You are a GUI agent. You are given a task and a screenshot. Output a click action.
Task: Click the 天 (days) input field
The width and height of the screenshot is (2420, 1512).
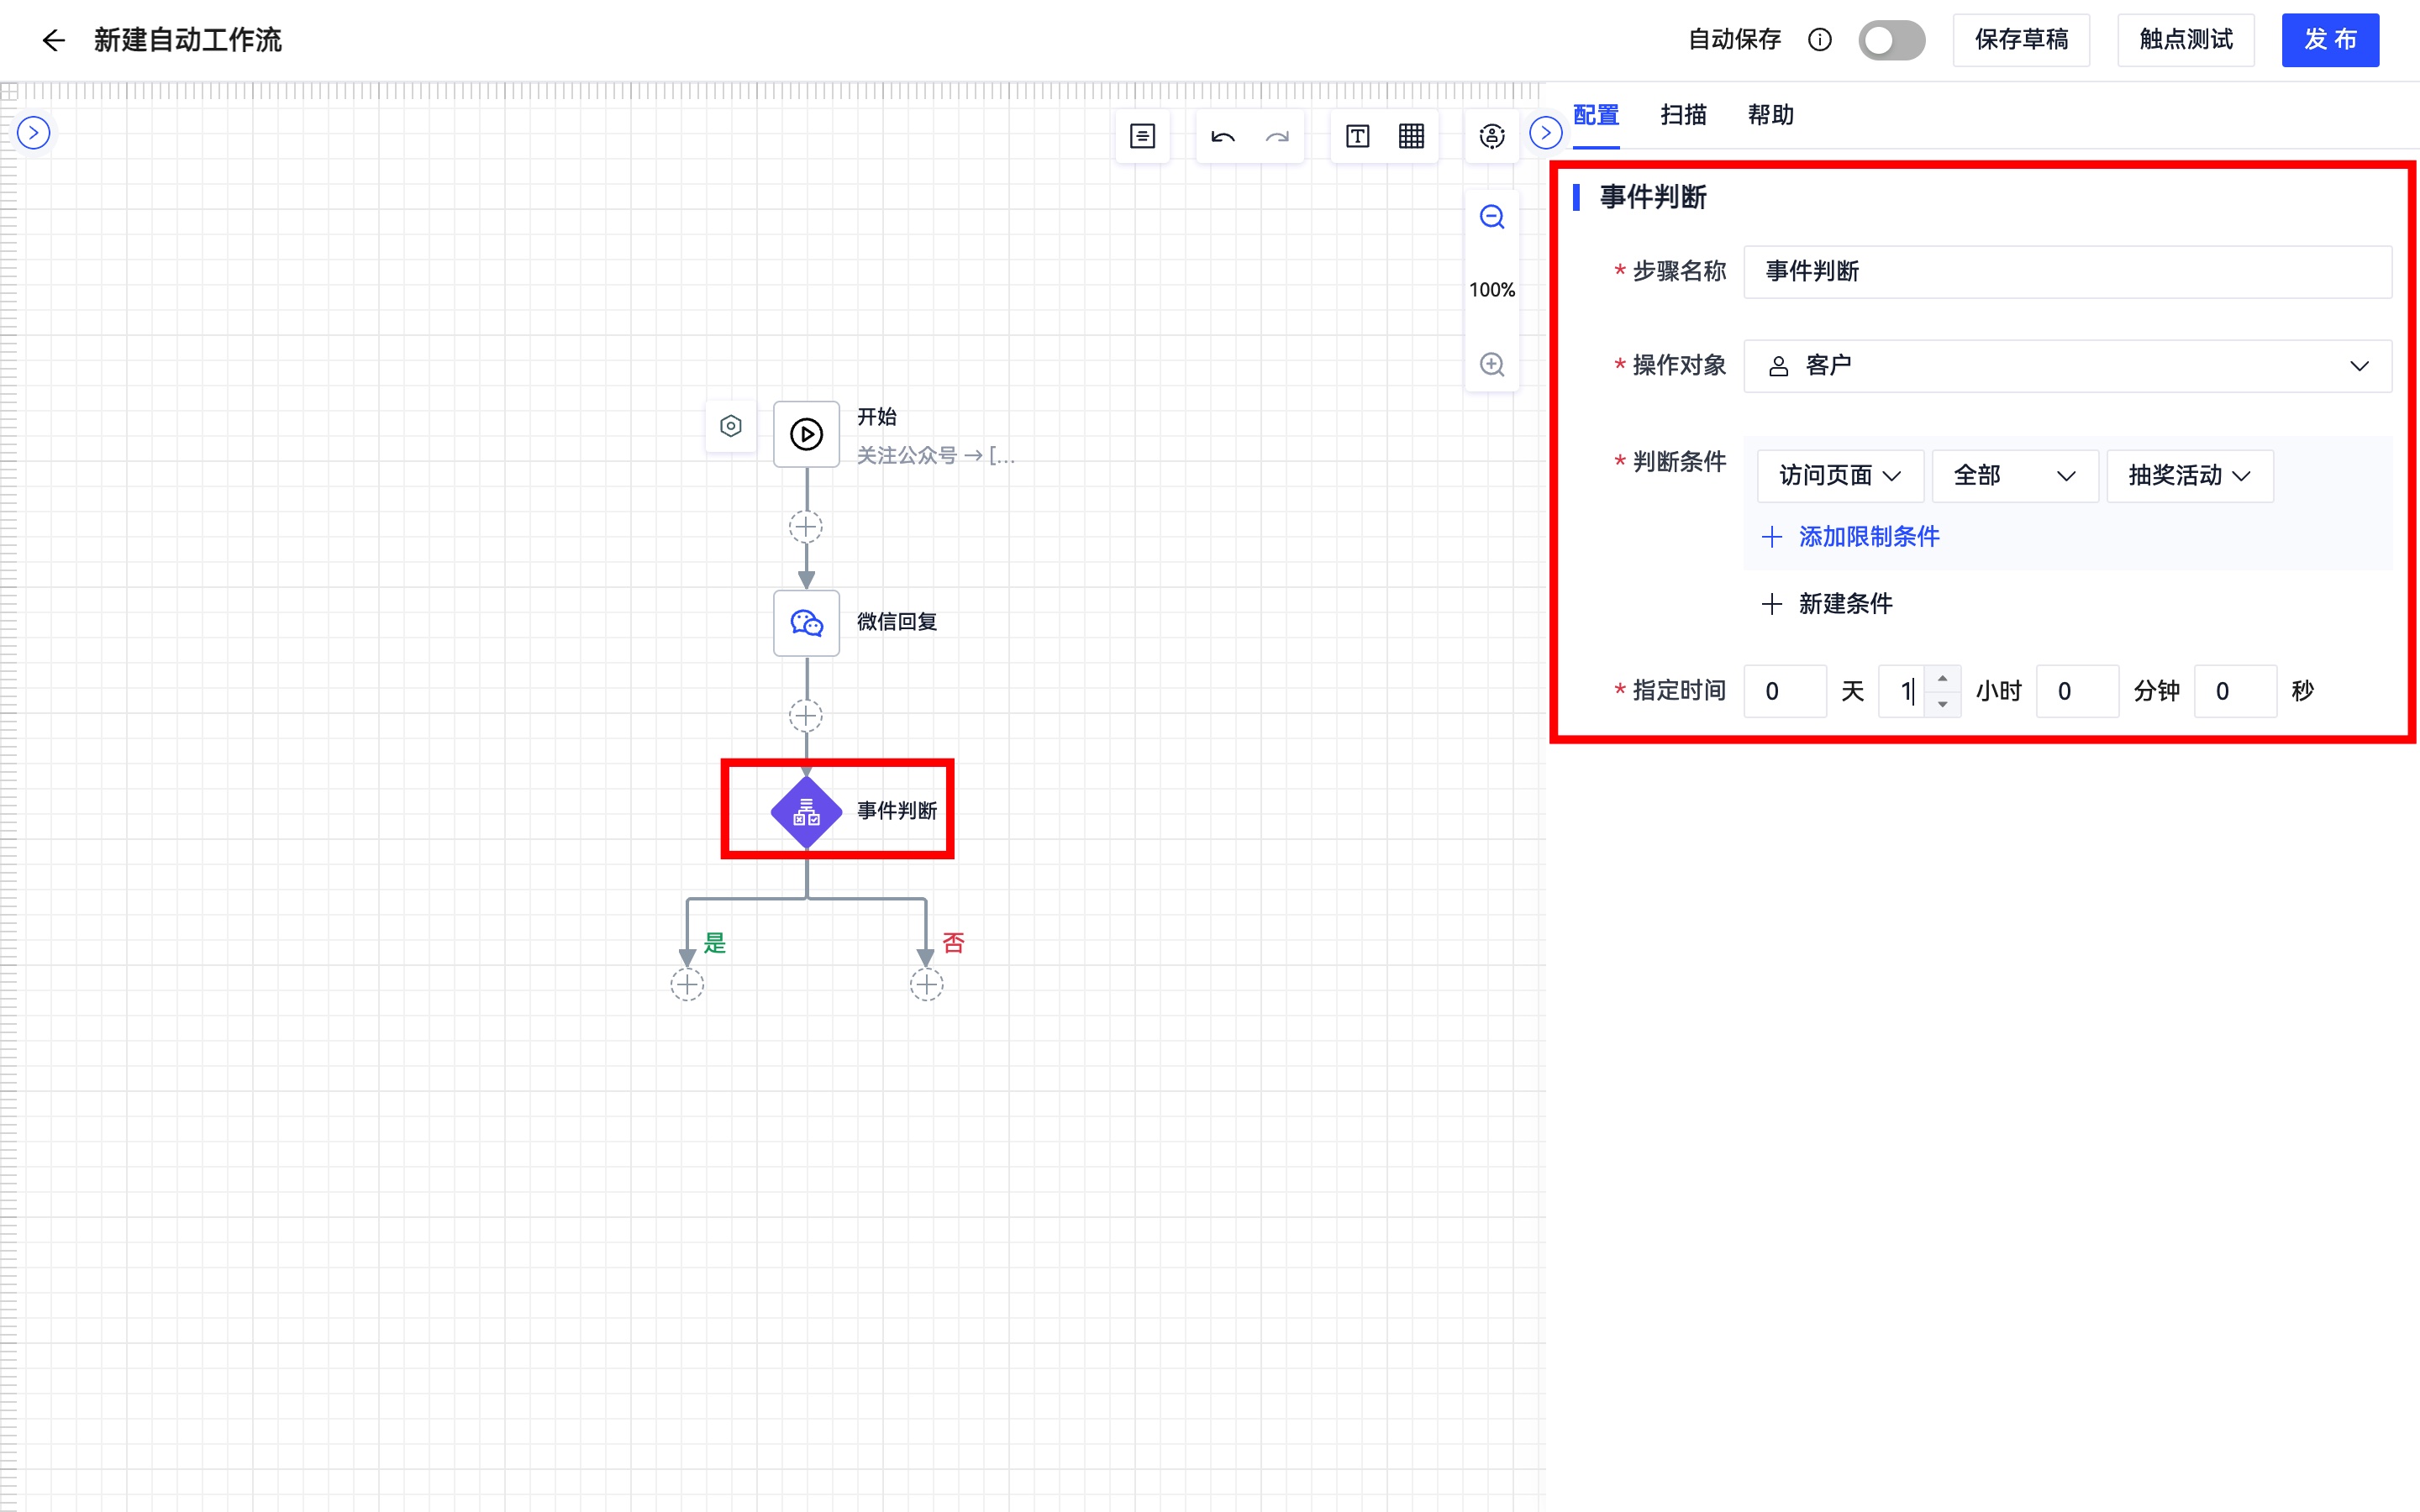point(1784,691)
